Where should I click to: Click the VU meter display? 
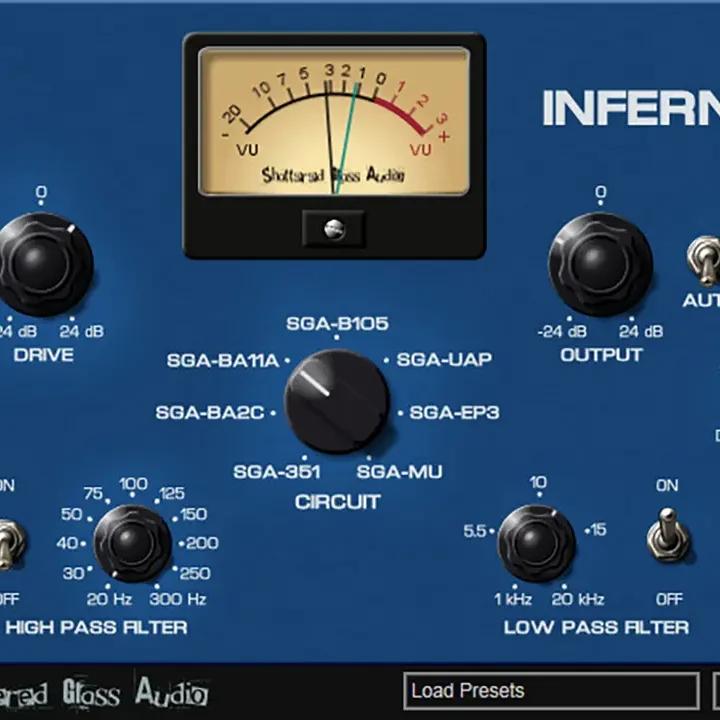click(334, 121)
